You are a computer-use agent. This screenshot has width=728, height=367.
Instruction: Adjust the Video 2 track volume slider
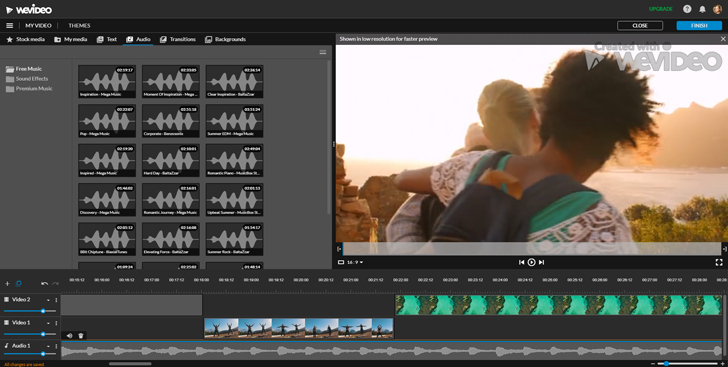pyautogui.click(x=30, y=311)
